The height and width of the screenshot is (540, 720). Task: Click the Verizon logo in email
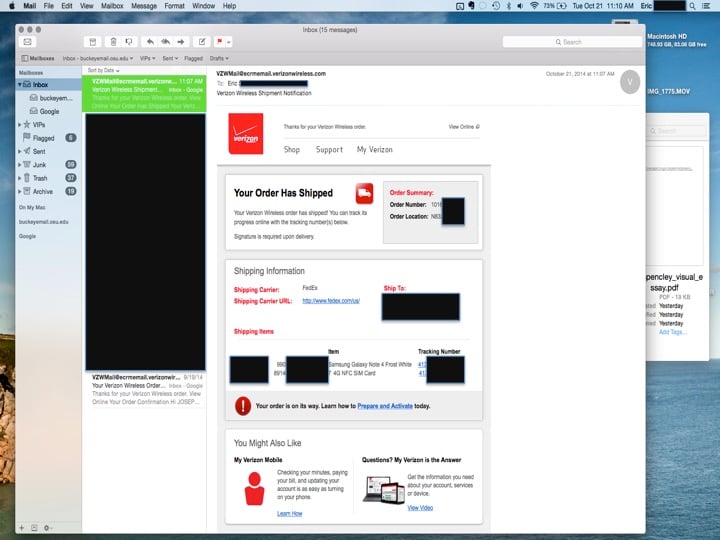tap(246, 134)
